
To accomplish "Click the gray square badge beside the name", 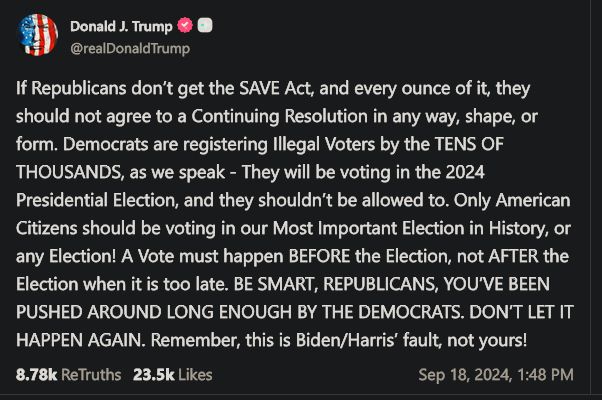I will [x=205, y=25].
